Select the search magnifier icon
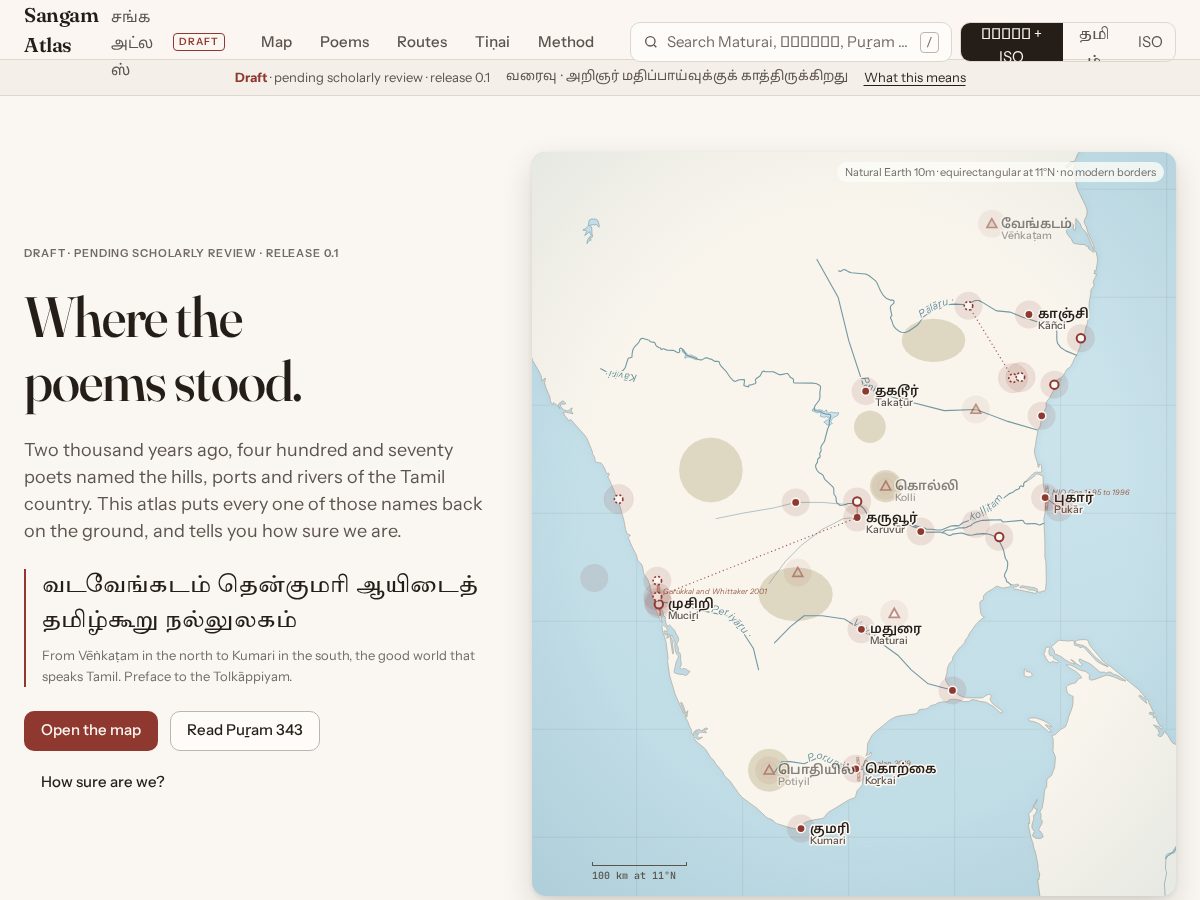Image resolution: width=1200 pixels, height=900 pixels. (x=650, y=42)
